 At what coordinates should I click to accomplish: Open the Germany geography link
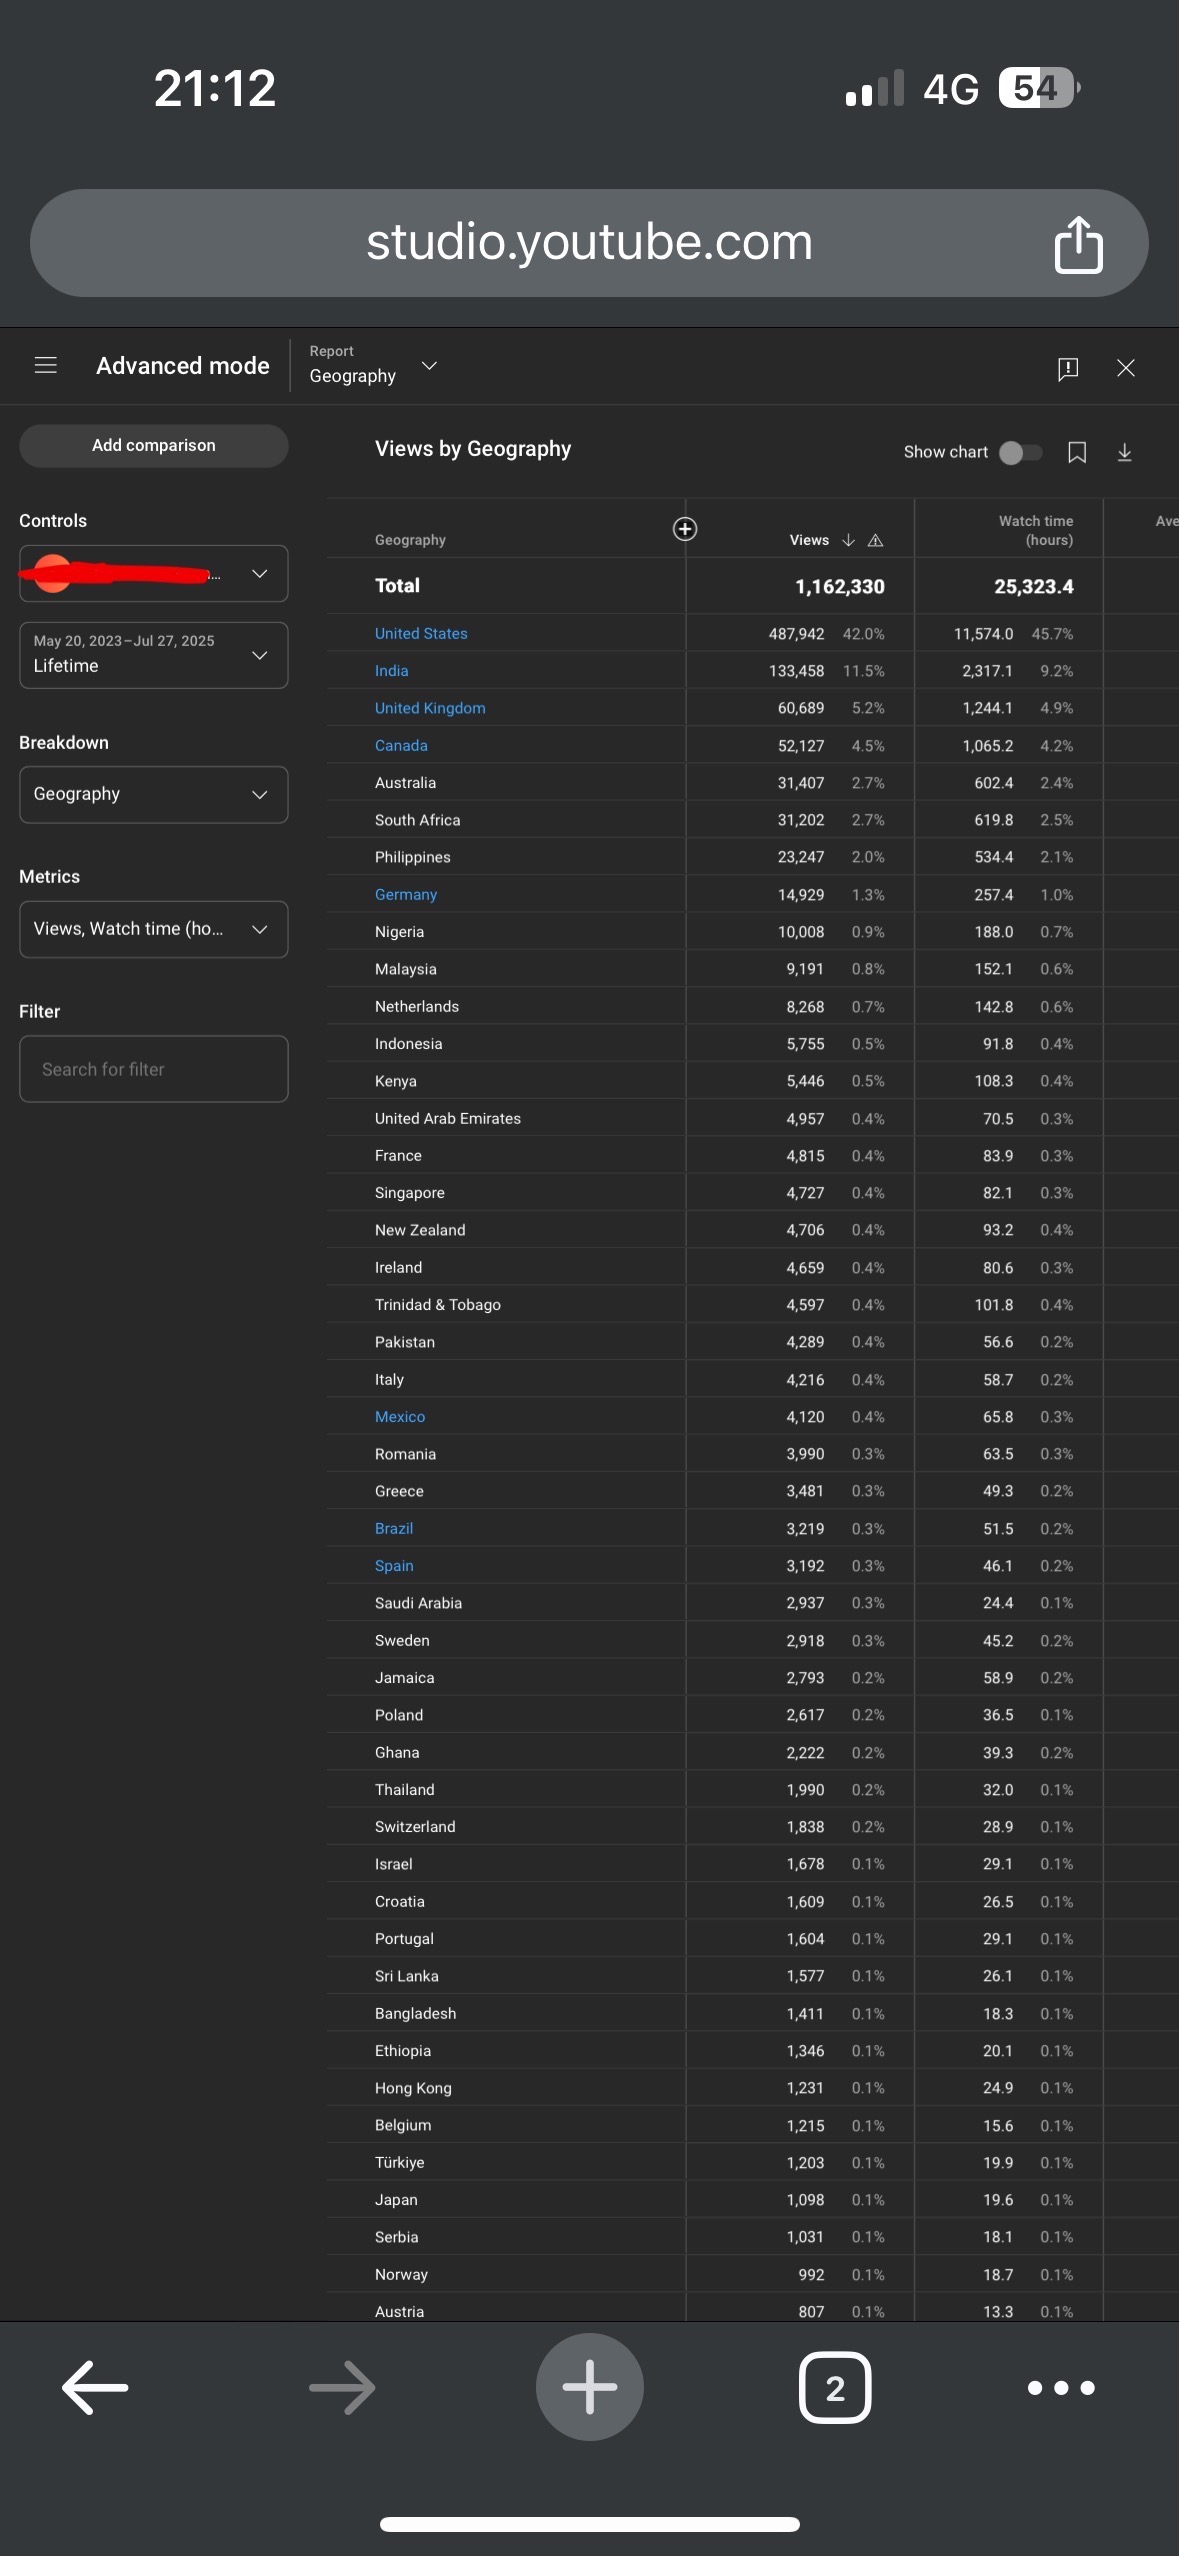pyautogui.click(x=406, y=895)
